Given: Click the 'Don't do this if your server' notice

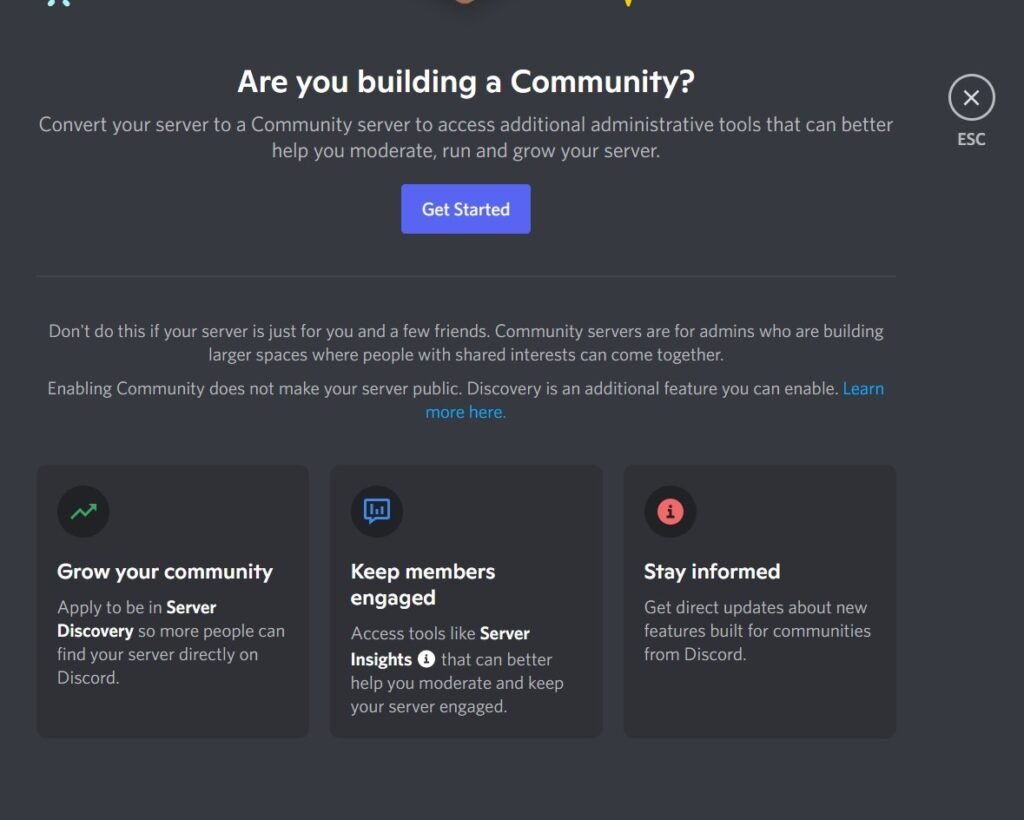Looking at the screenshot, I should pos(466,343).
